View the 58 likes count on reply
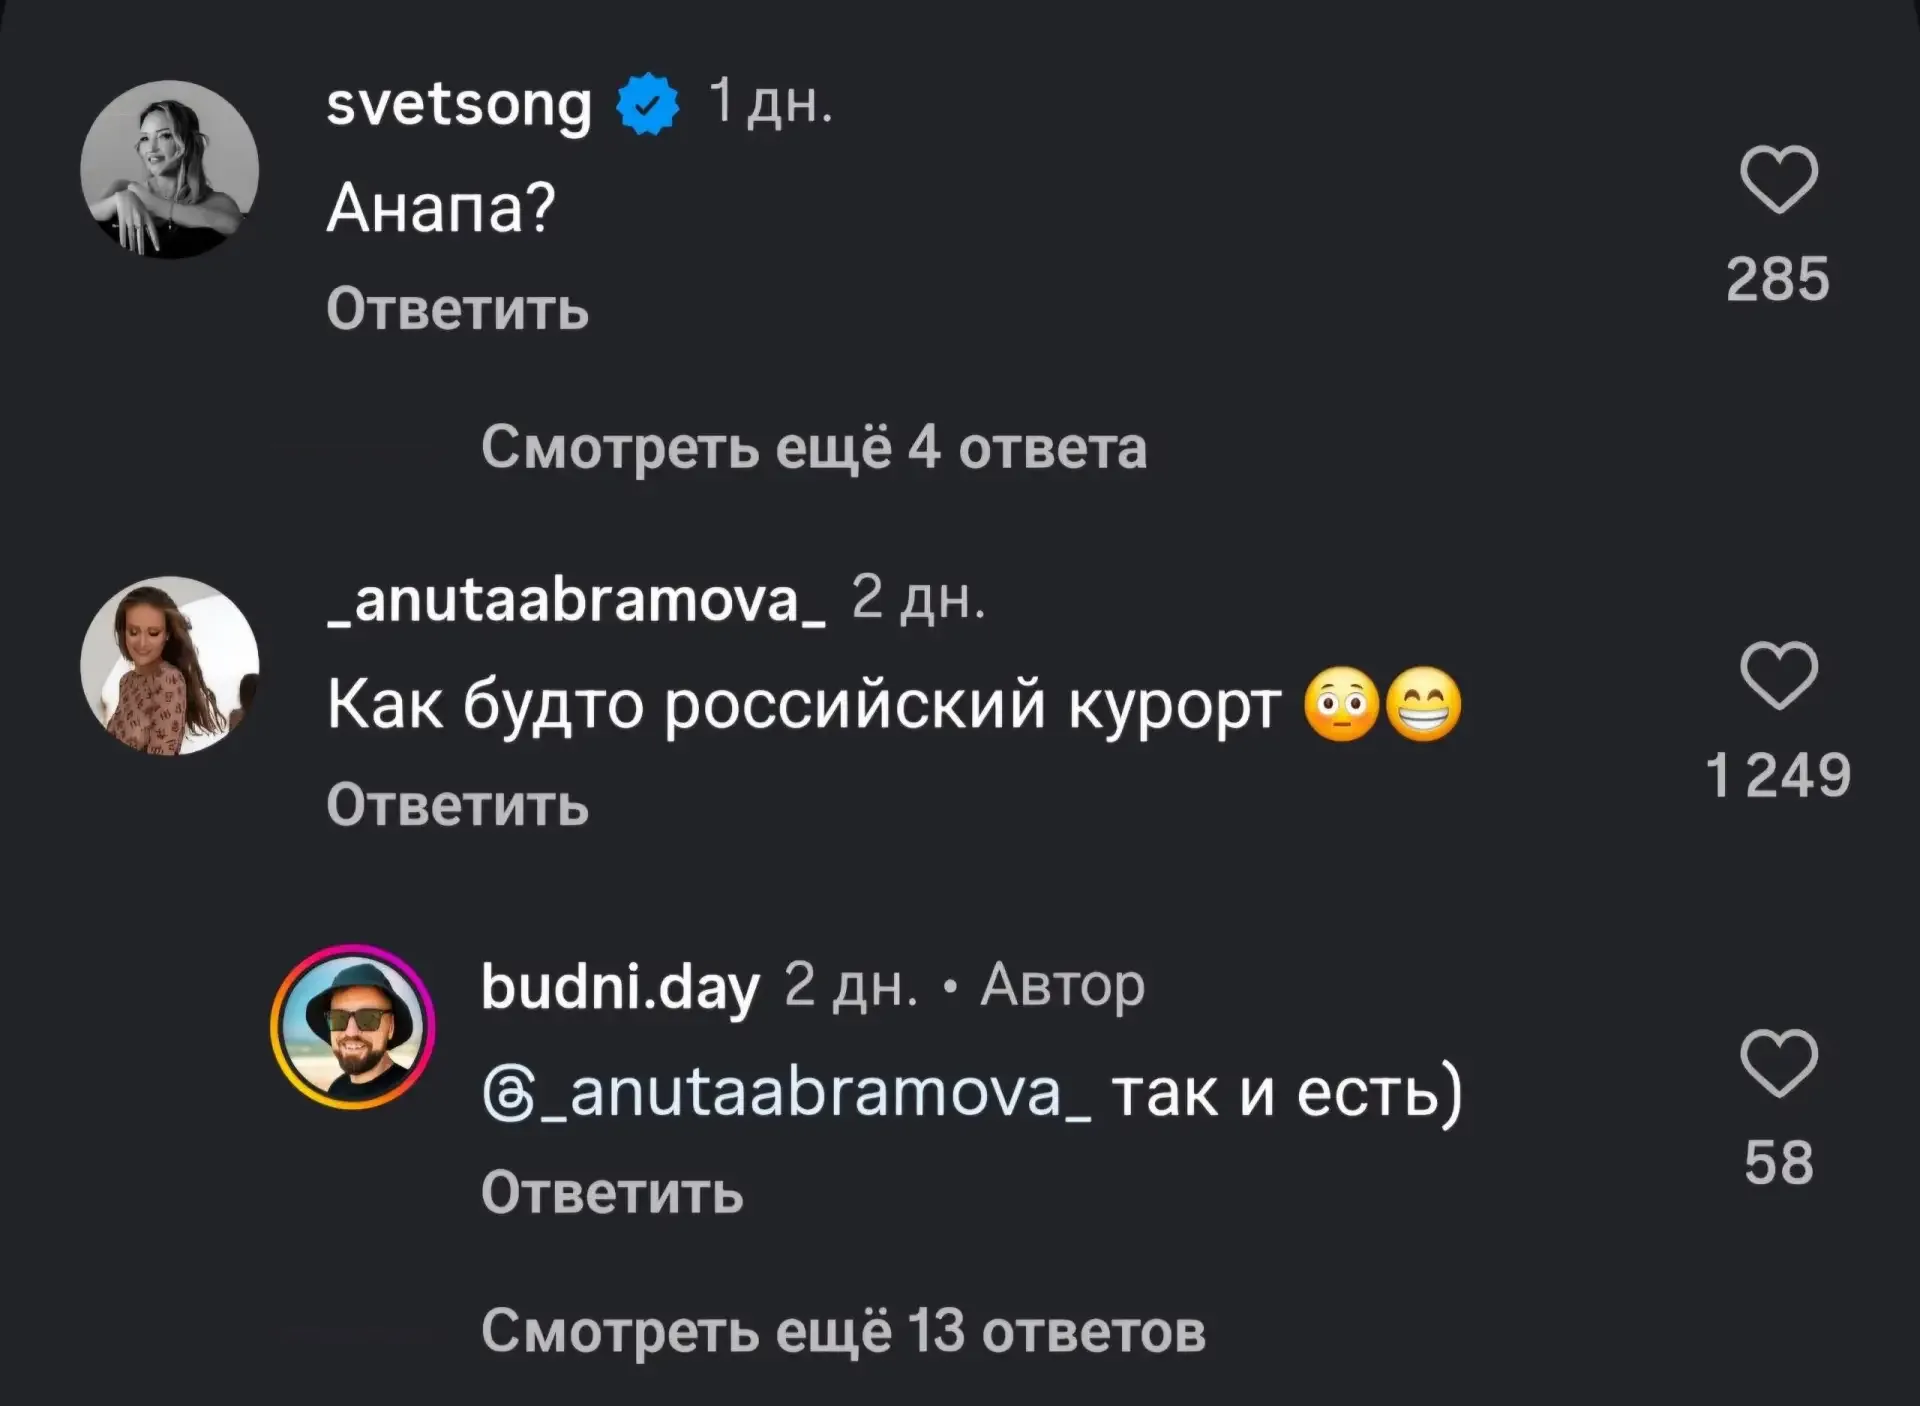This screenshot has height=1406, width=1920. [x=1778, y=1162]
